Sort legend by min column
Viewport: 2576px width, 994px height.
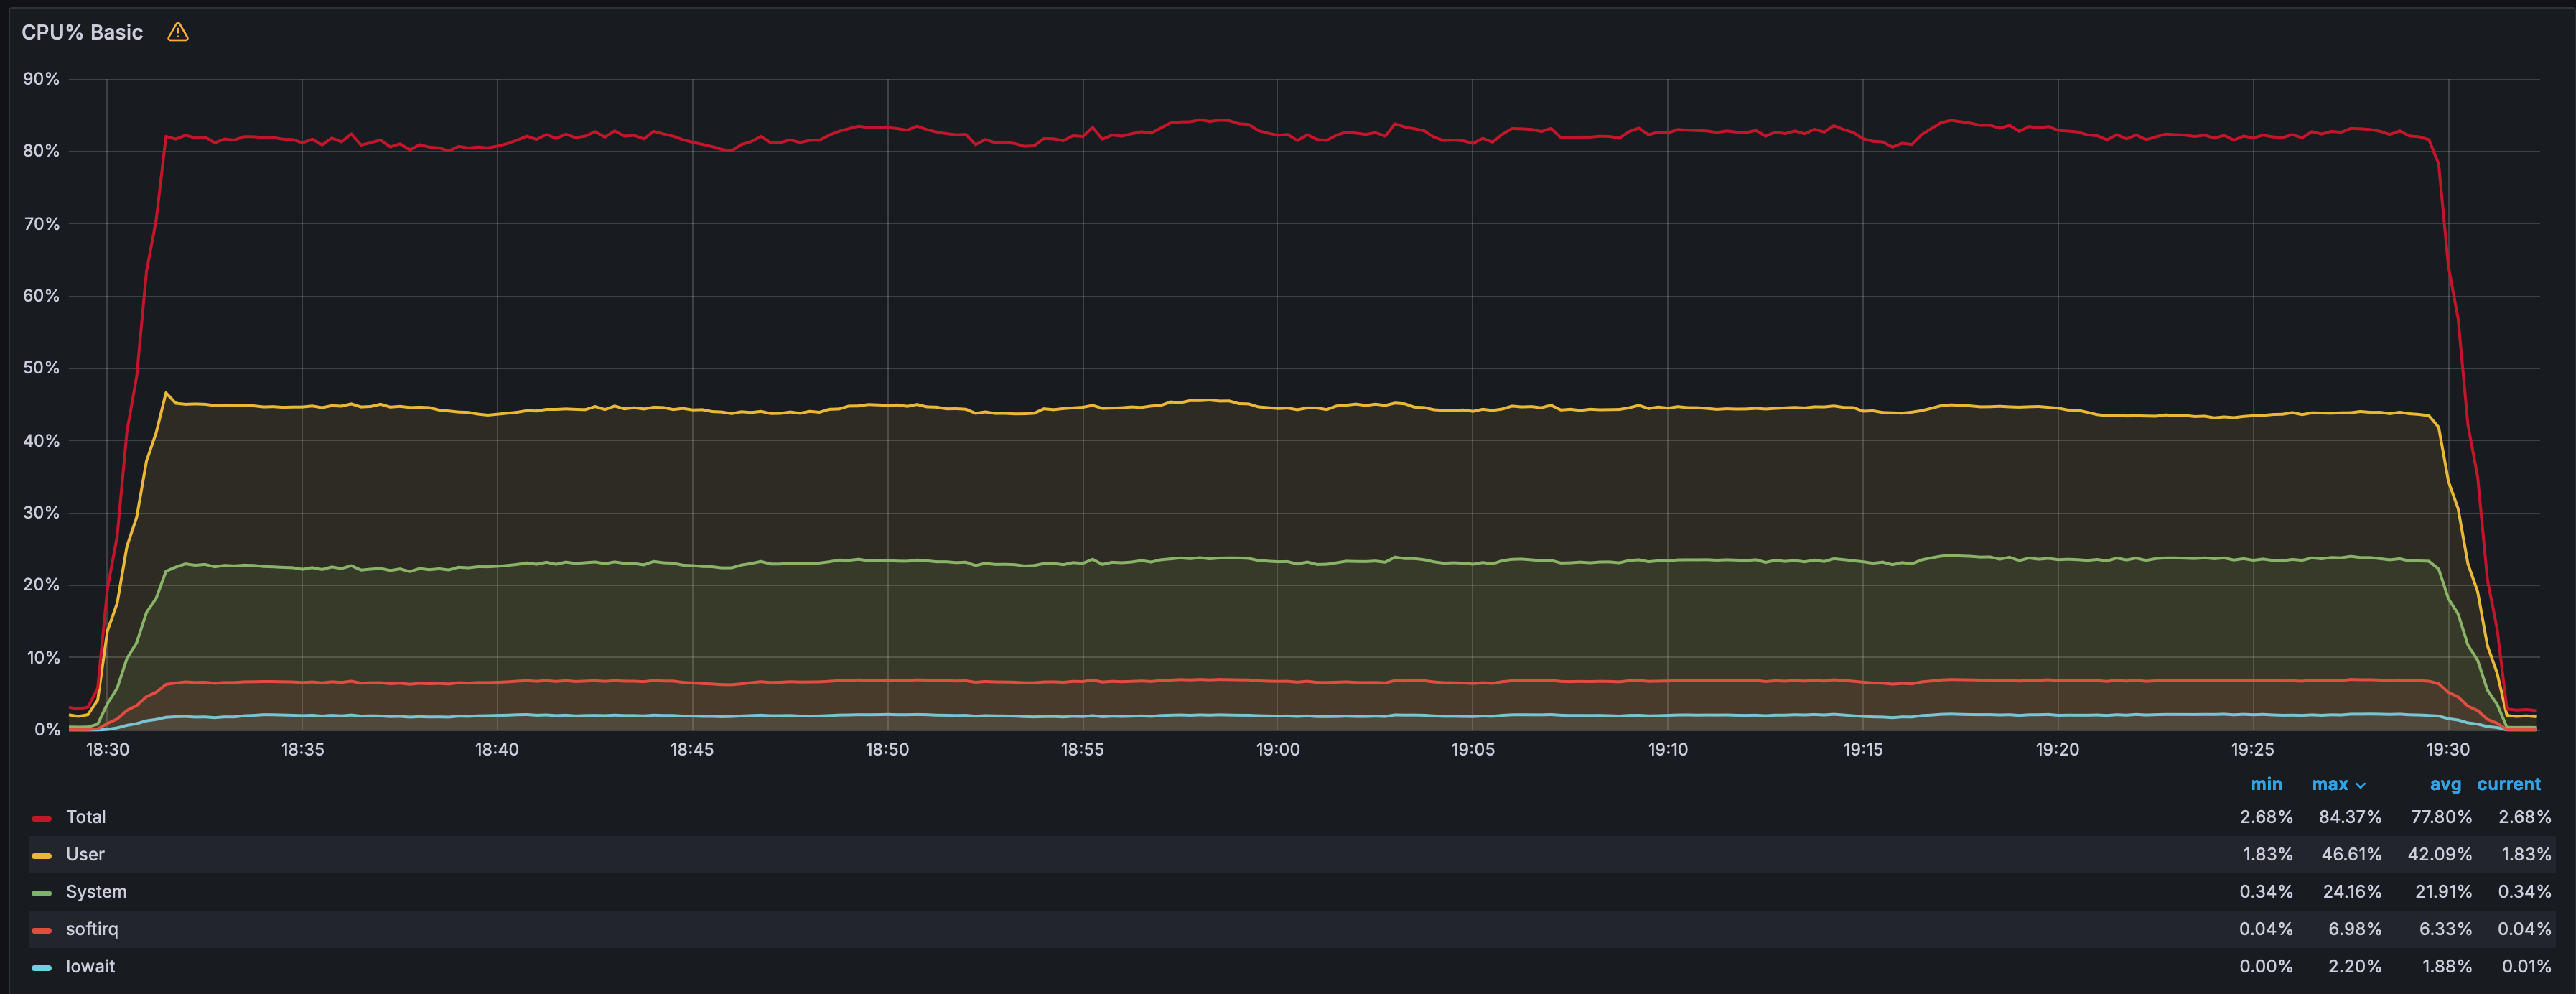(x=2266, y=784)
